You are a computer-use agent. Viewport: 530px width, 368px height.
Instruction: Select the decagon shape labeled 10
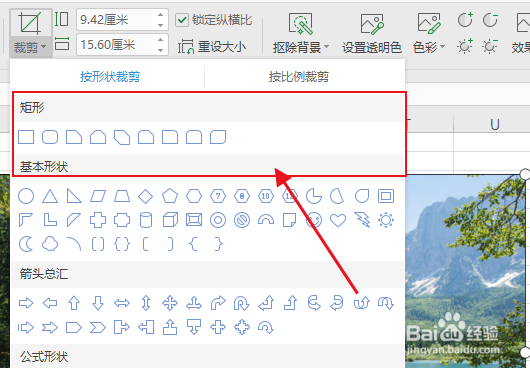coord(266,196)
